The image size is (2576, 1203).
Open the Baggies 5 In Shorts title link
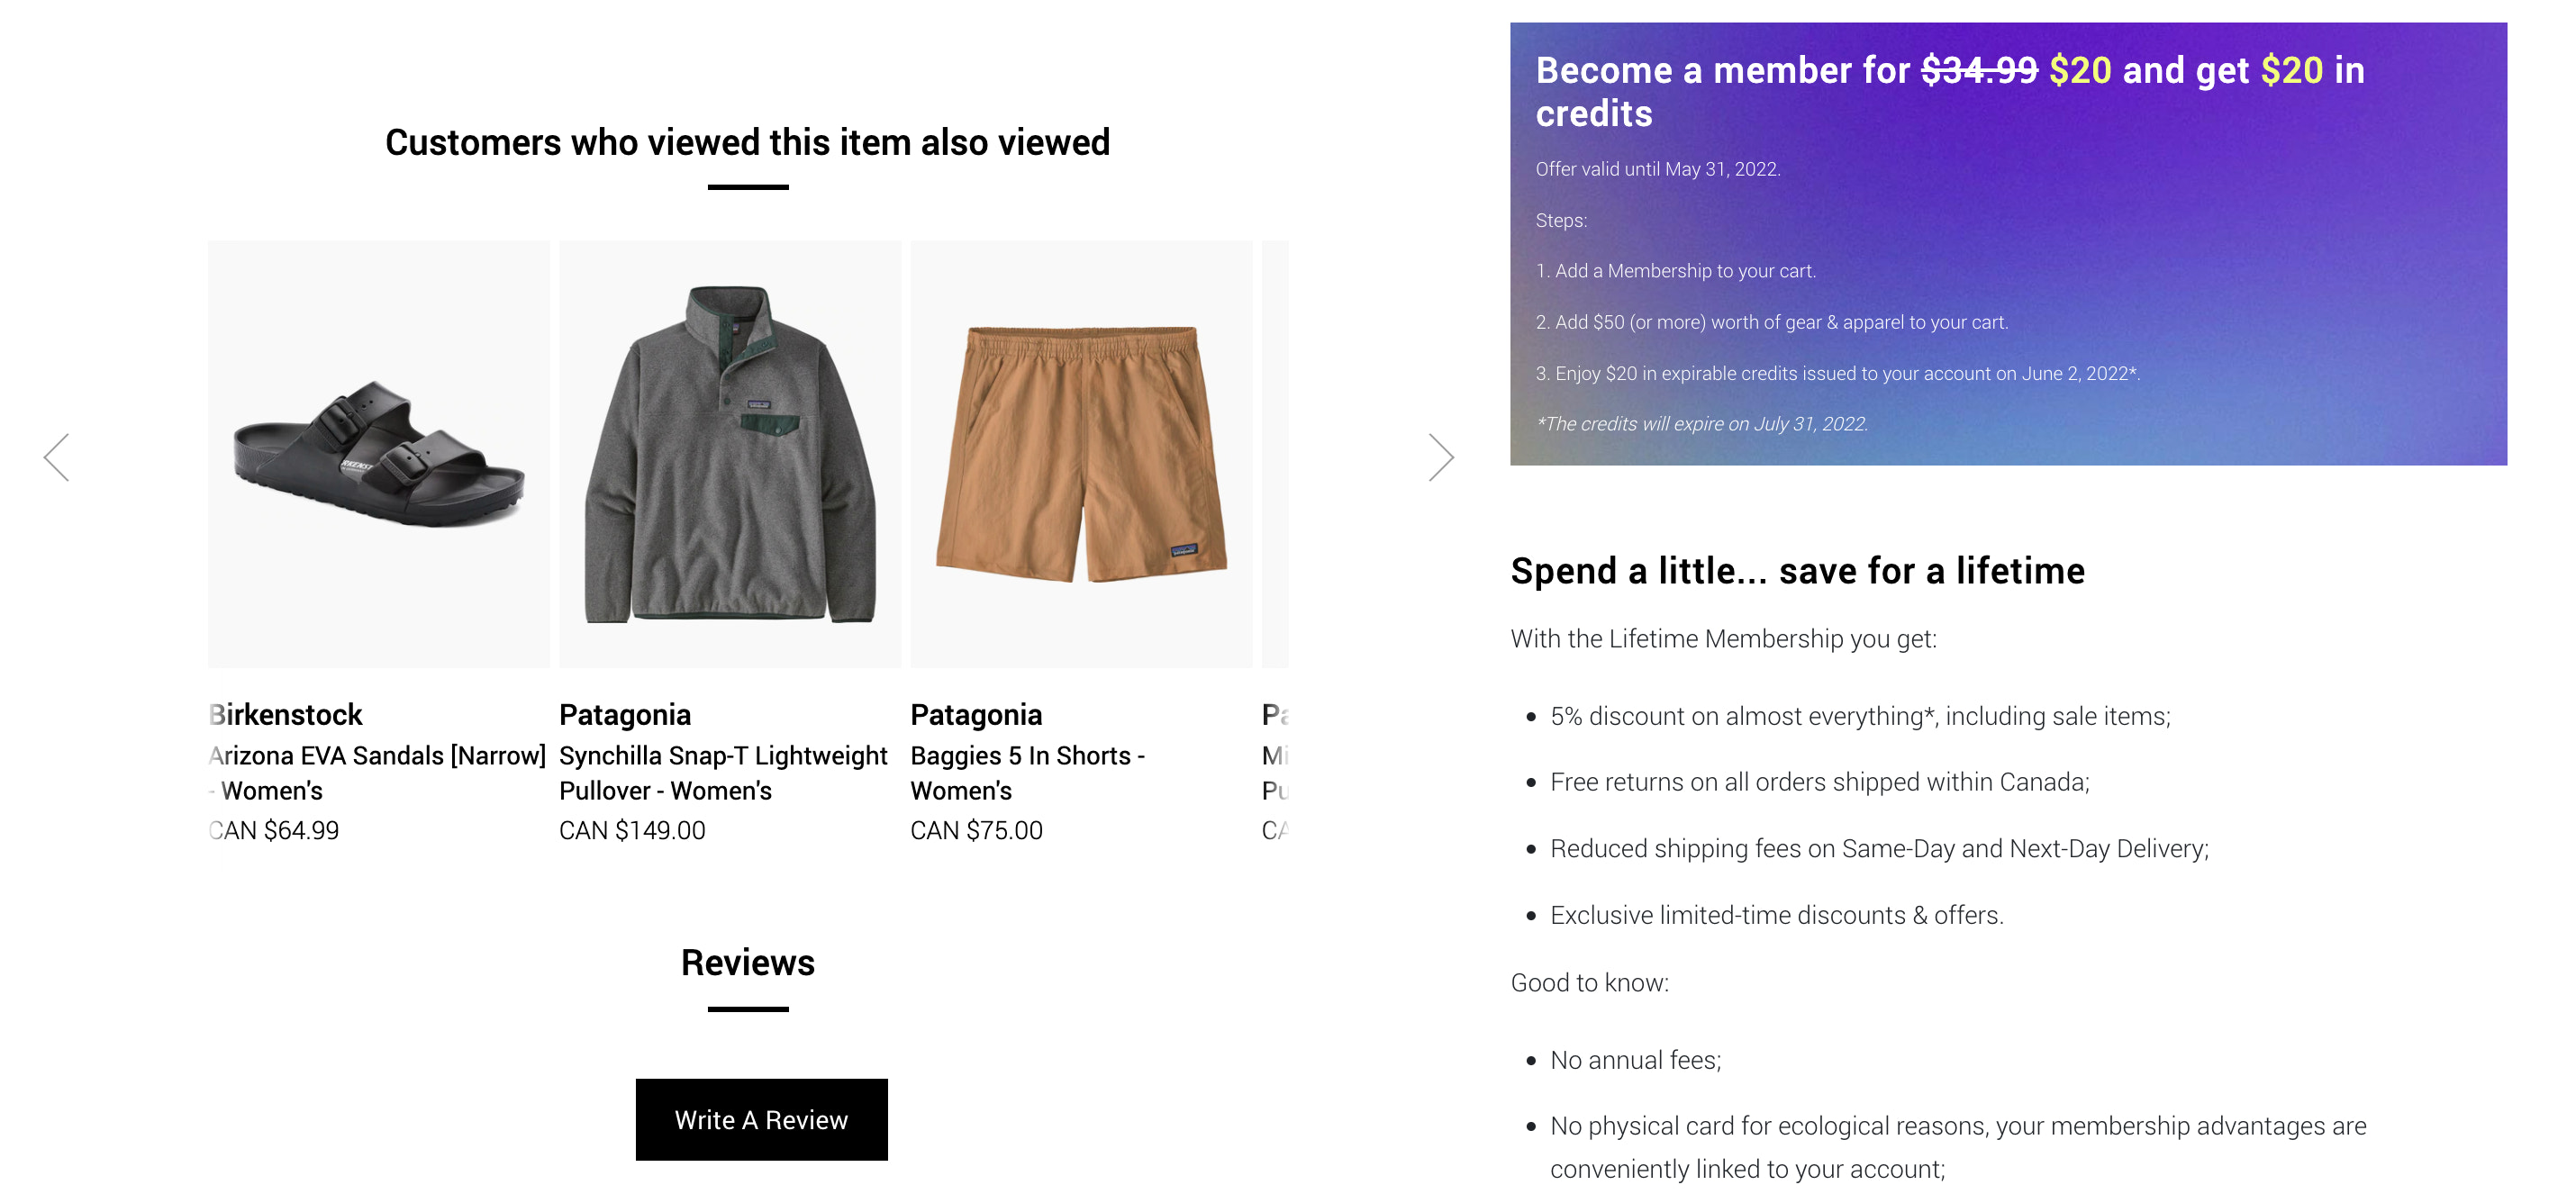click(1027, 773)
